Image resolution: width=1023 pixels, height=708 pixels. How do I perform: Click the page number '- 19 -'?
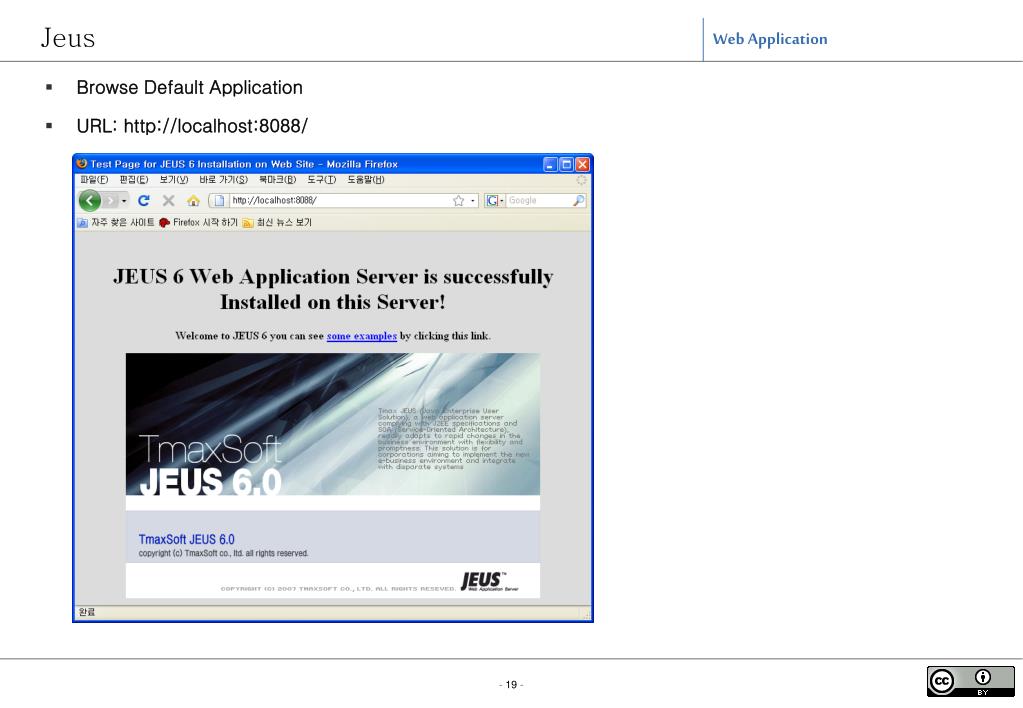(x=511, y=685)
